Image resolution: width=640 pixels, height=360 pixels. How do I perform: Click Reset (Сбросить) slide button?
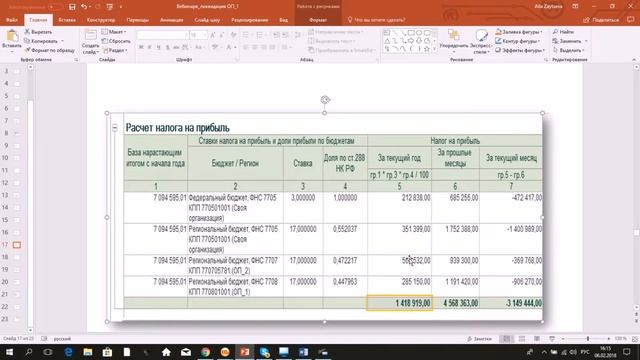(116, 41)
